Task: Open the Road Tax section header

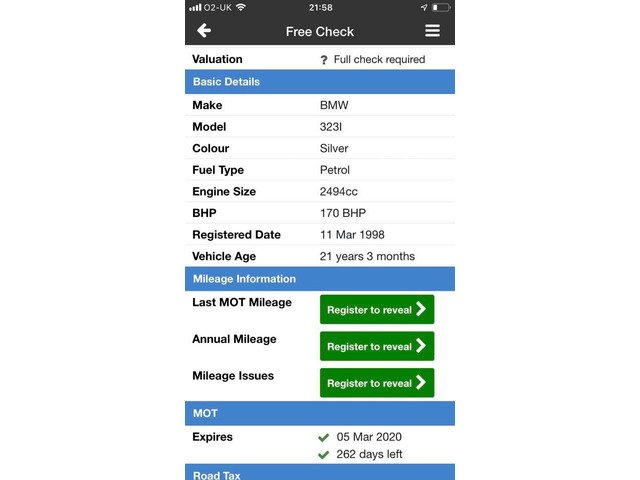Action: coord(320,474)
